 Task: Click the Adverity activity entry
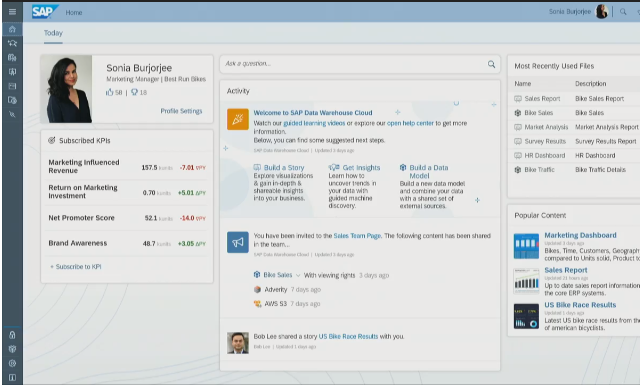point(287,289)
